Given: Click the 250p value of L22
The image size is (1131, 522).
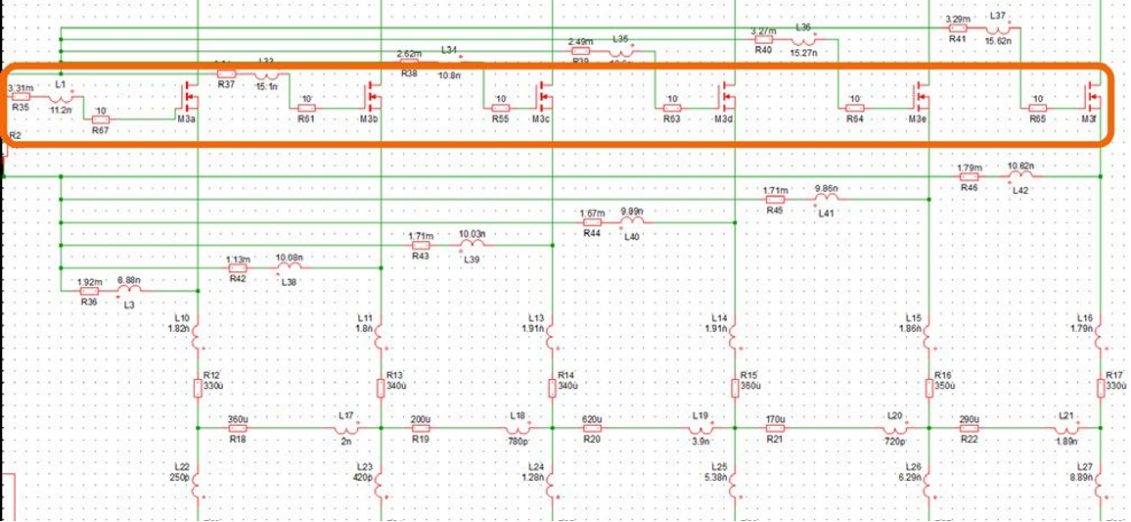Looking at the screenshot, I should tap(180, 477).
